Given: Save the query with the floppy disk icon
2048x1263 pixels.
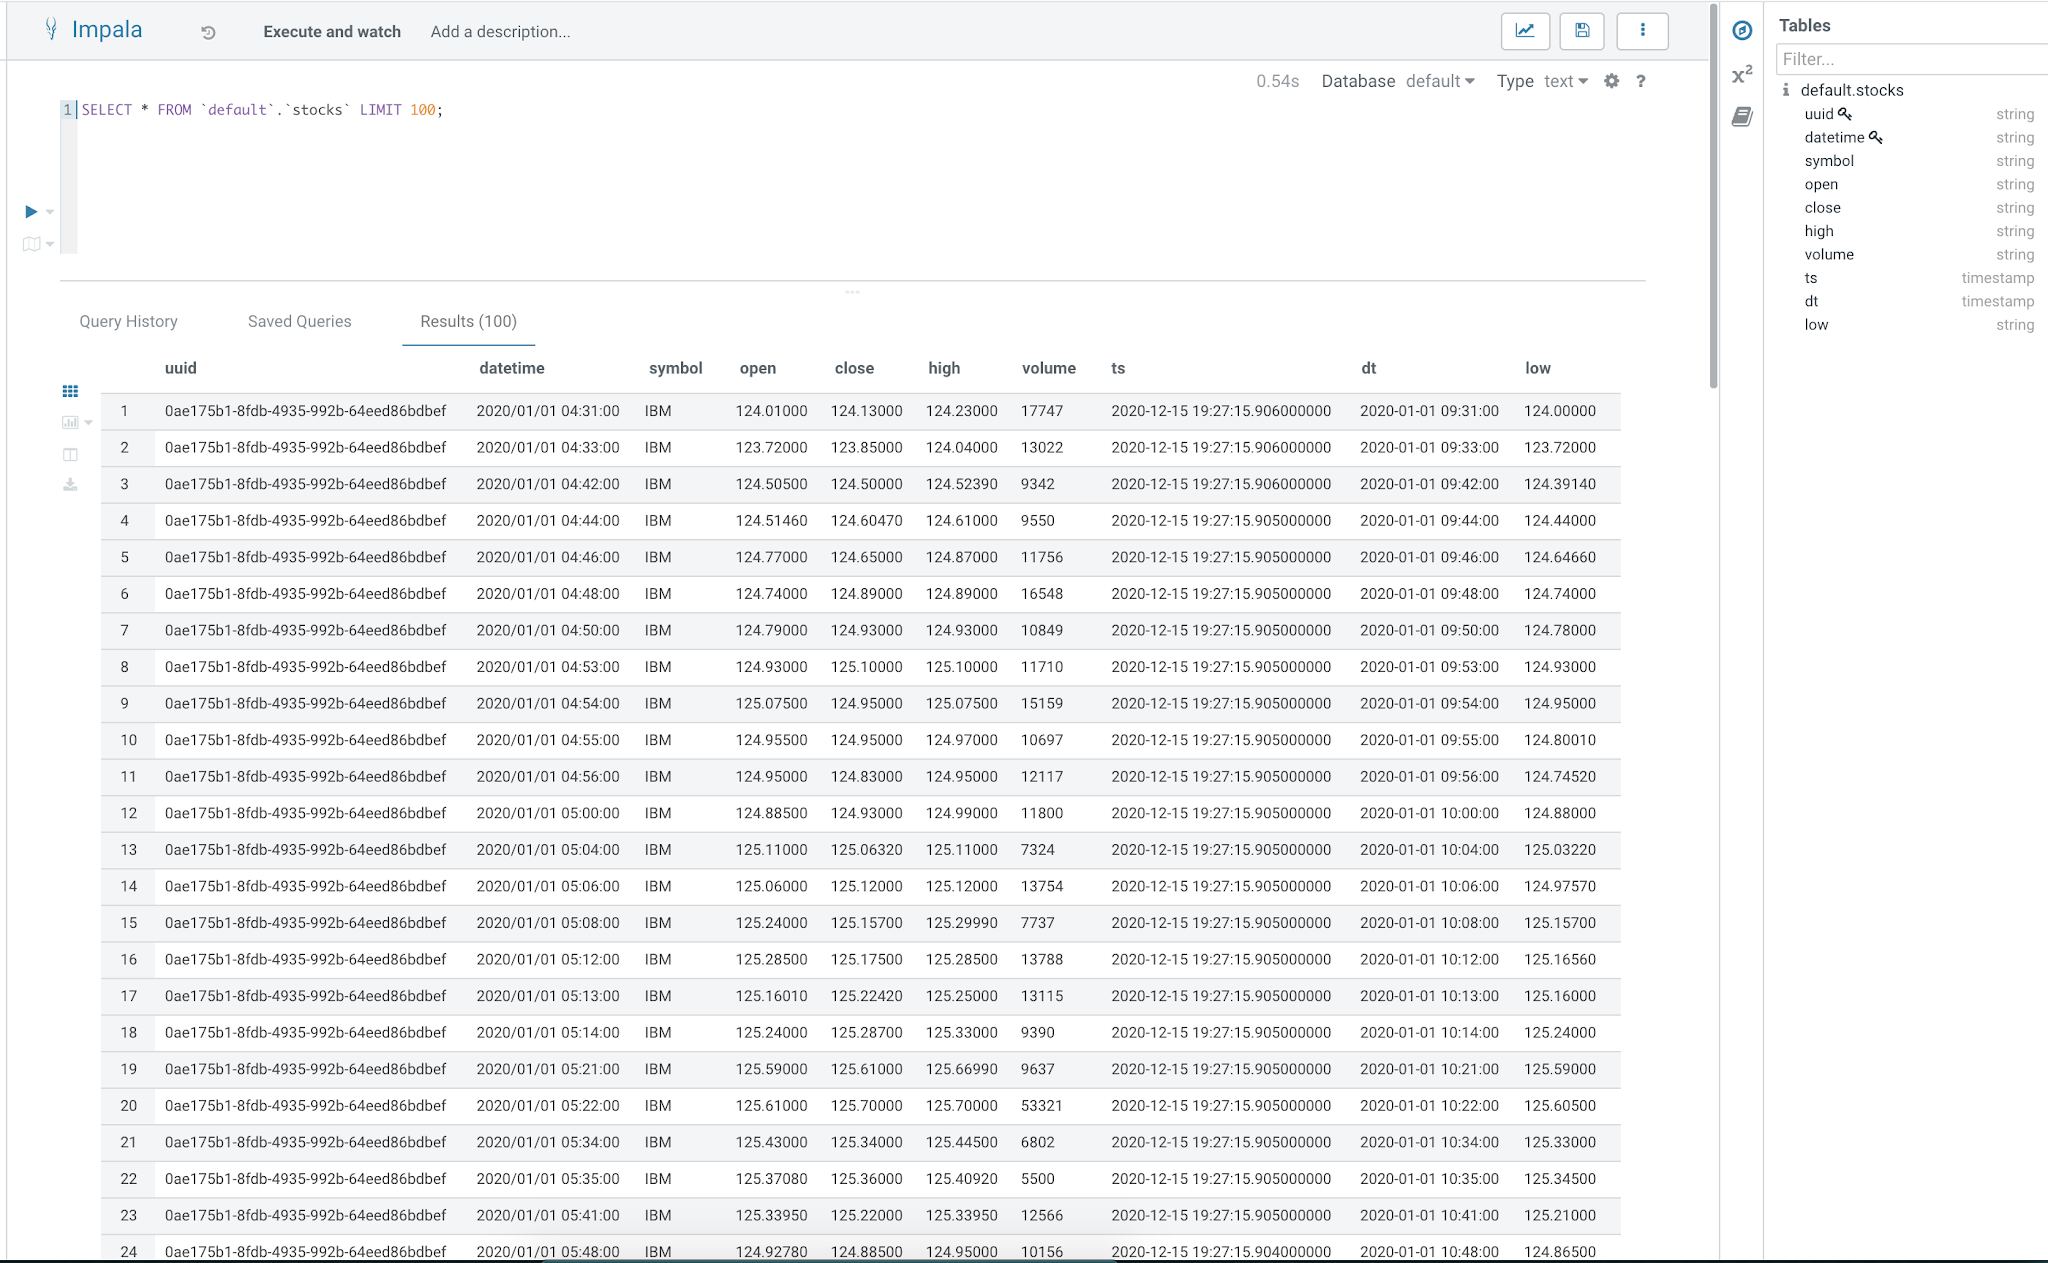Looking at the screenshot, I should click(1582, 31).
